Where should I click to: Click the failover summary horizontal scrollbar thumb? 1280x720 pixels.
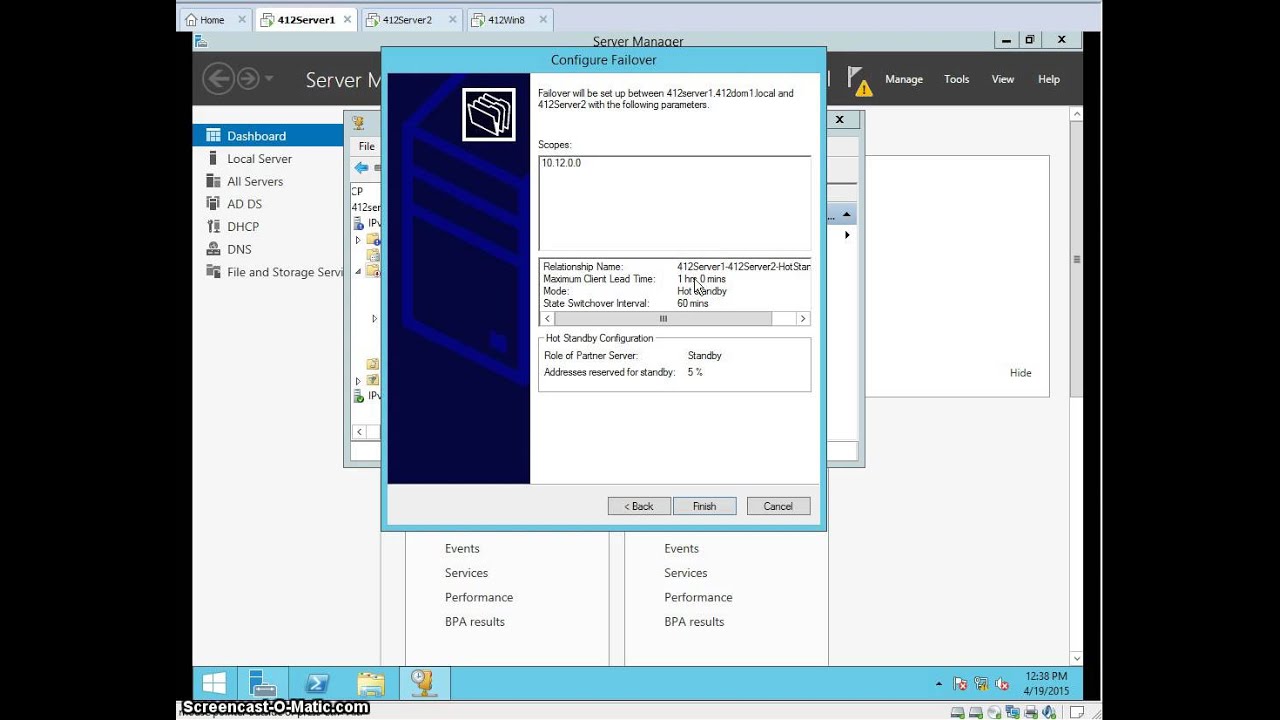pos(663,318)
